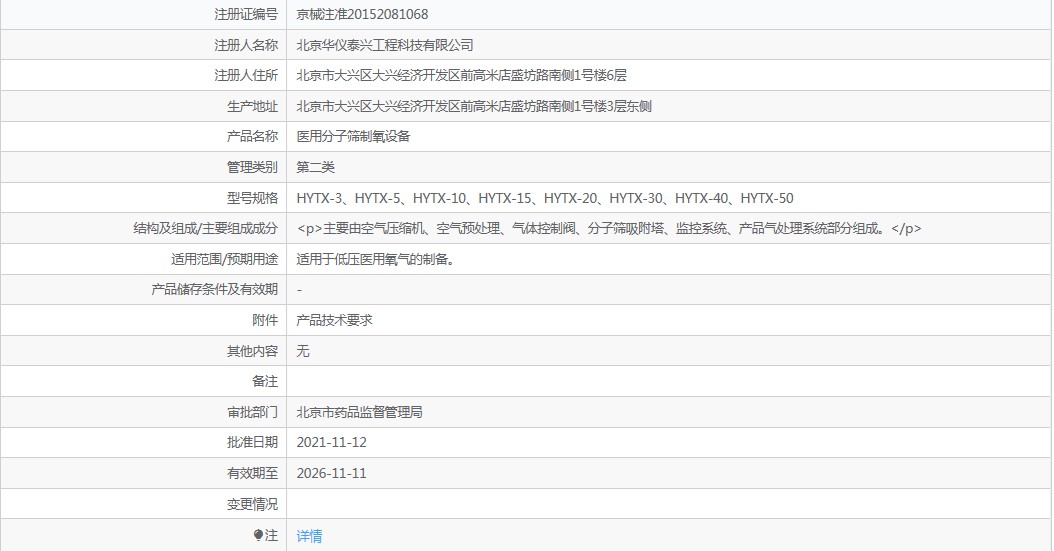
Task: Click the 生产地址 label cell
Action: [144, 106]
